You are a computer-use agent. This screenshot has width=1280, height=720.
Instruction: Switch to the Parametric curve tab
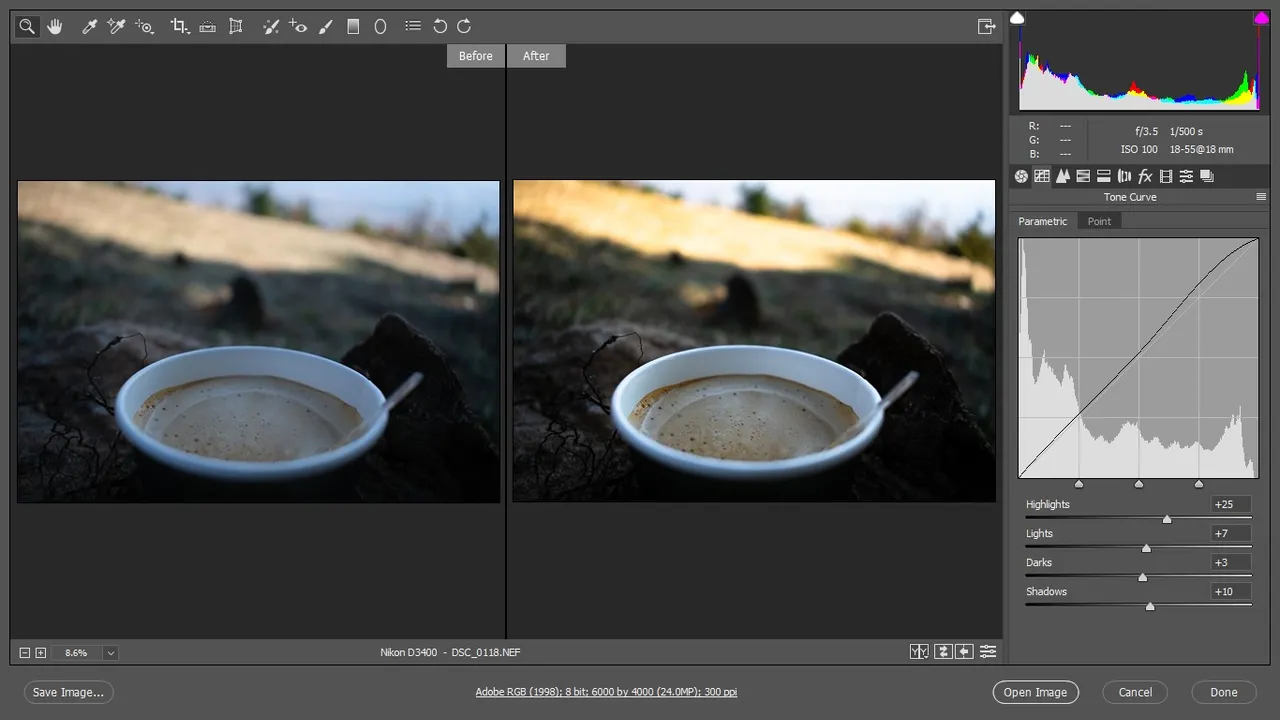click(1043, 221)
